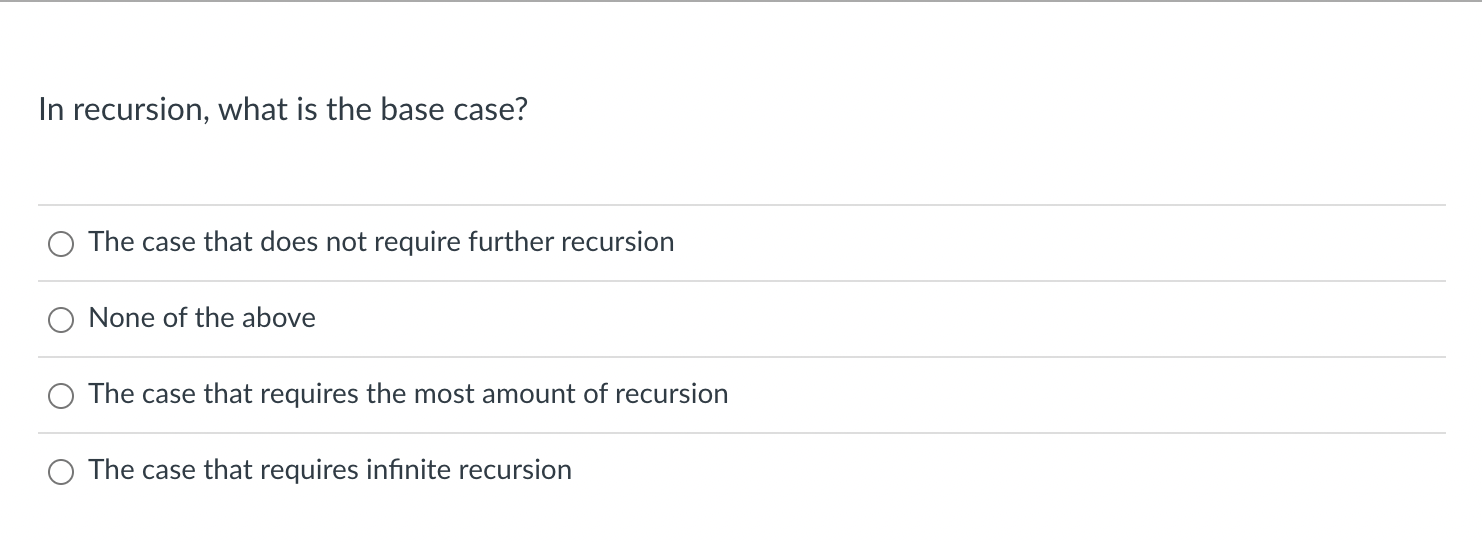Click the 'requires infinite recursion' answer label
Image resolution: width=1482 pixels, height=542 pixels.
330,470
